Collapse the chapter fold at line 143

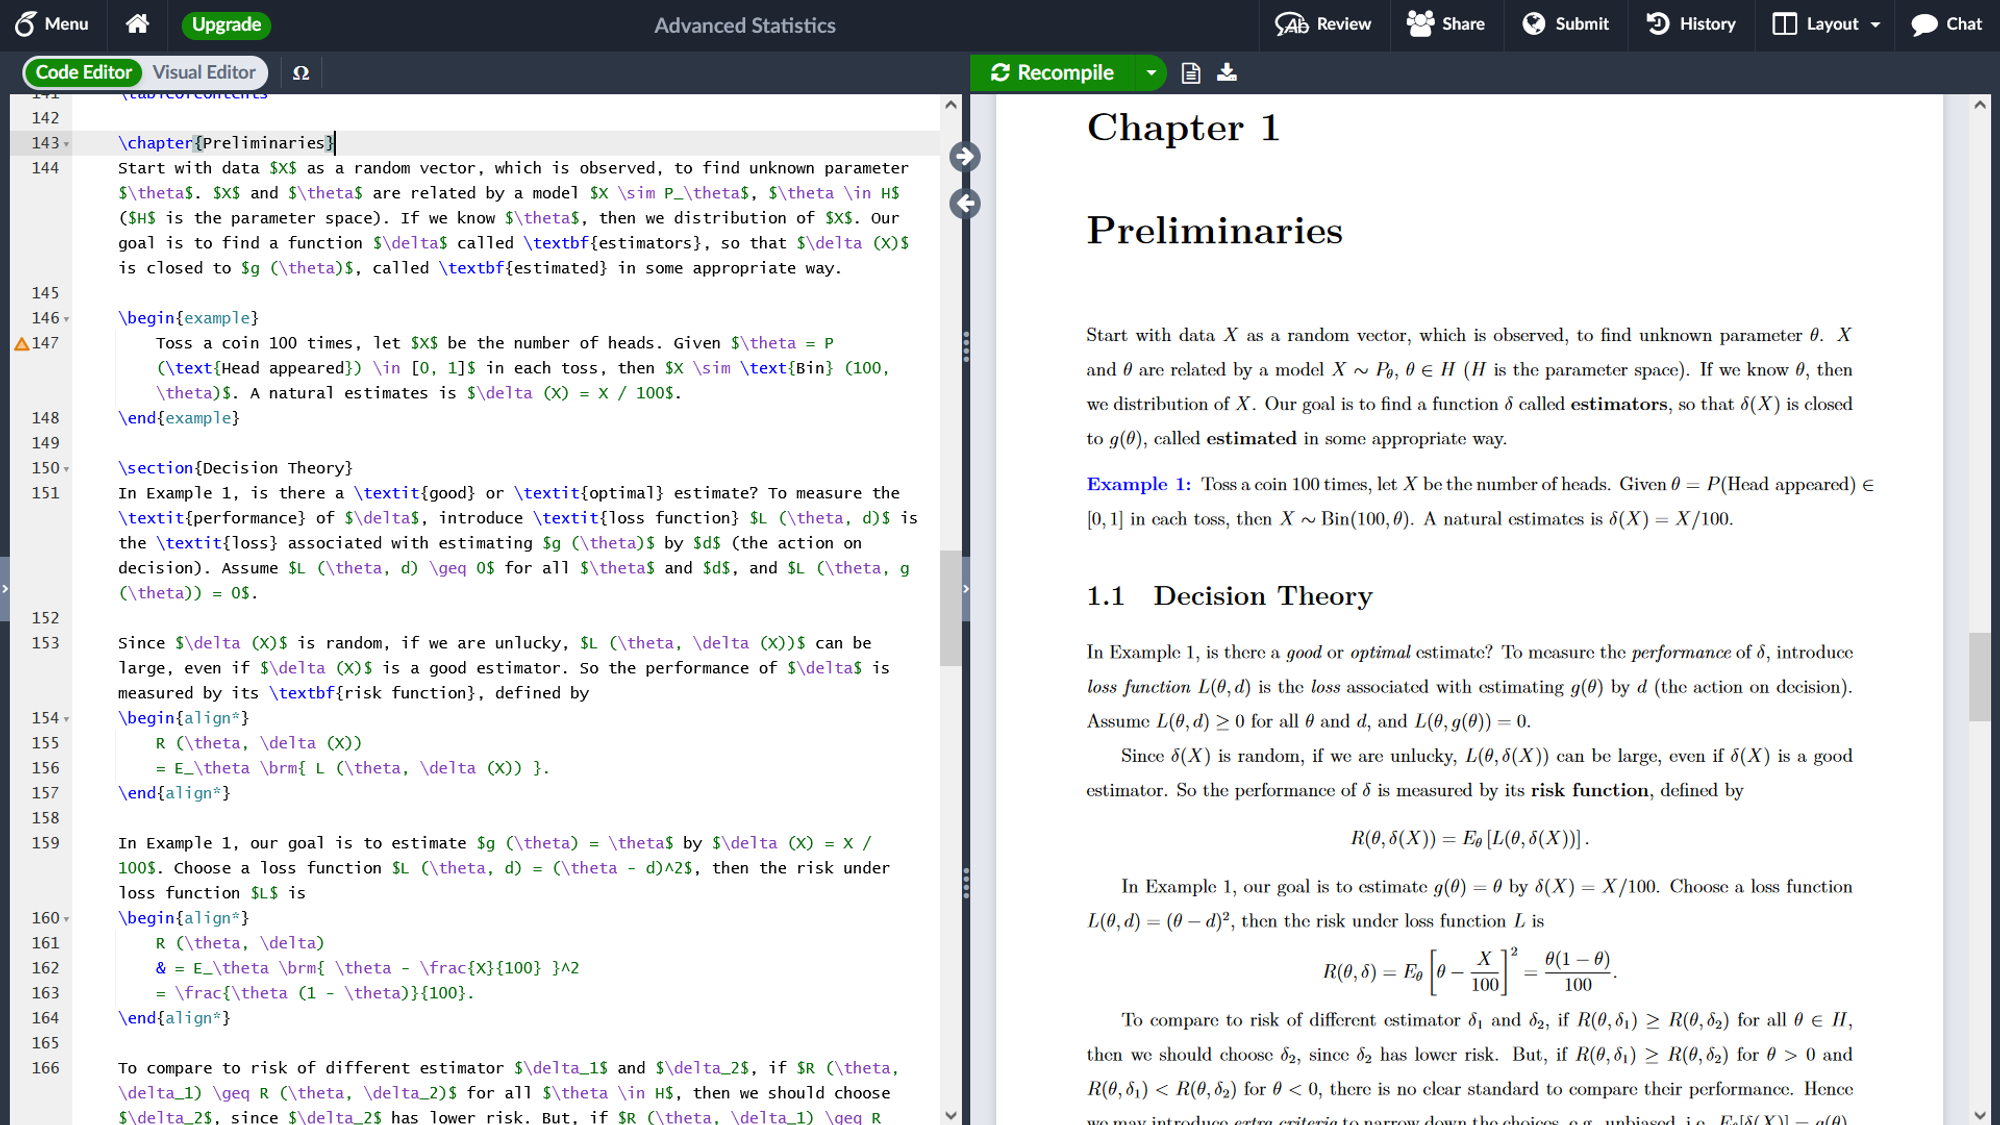67,144
